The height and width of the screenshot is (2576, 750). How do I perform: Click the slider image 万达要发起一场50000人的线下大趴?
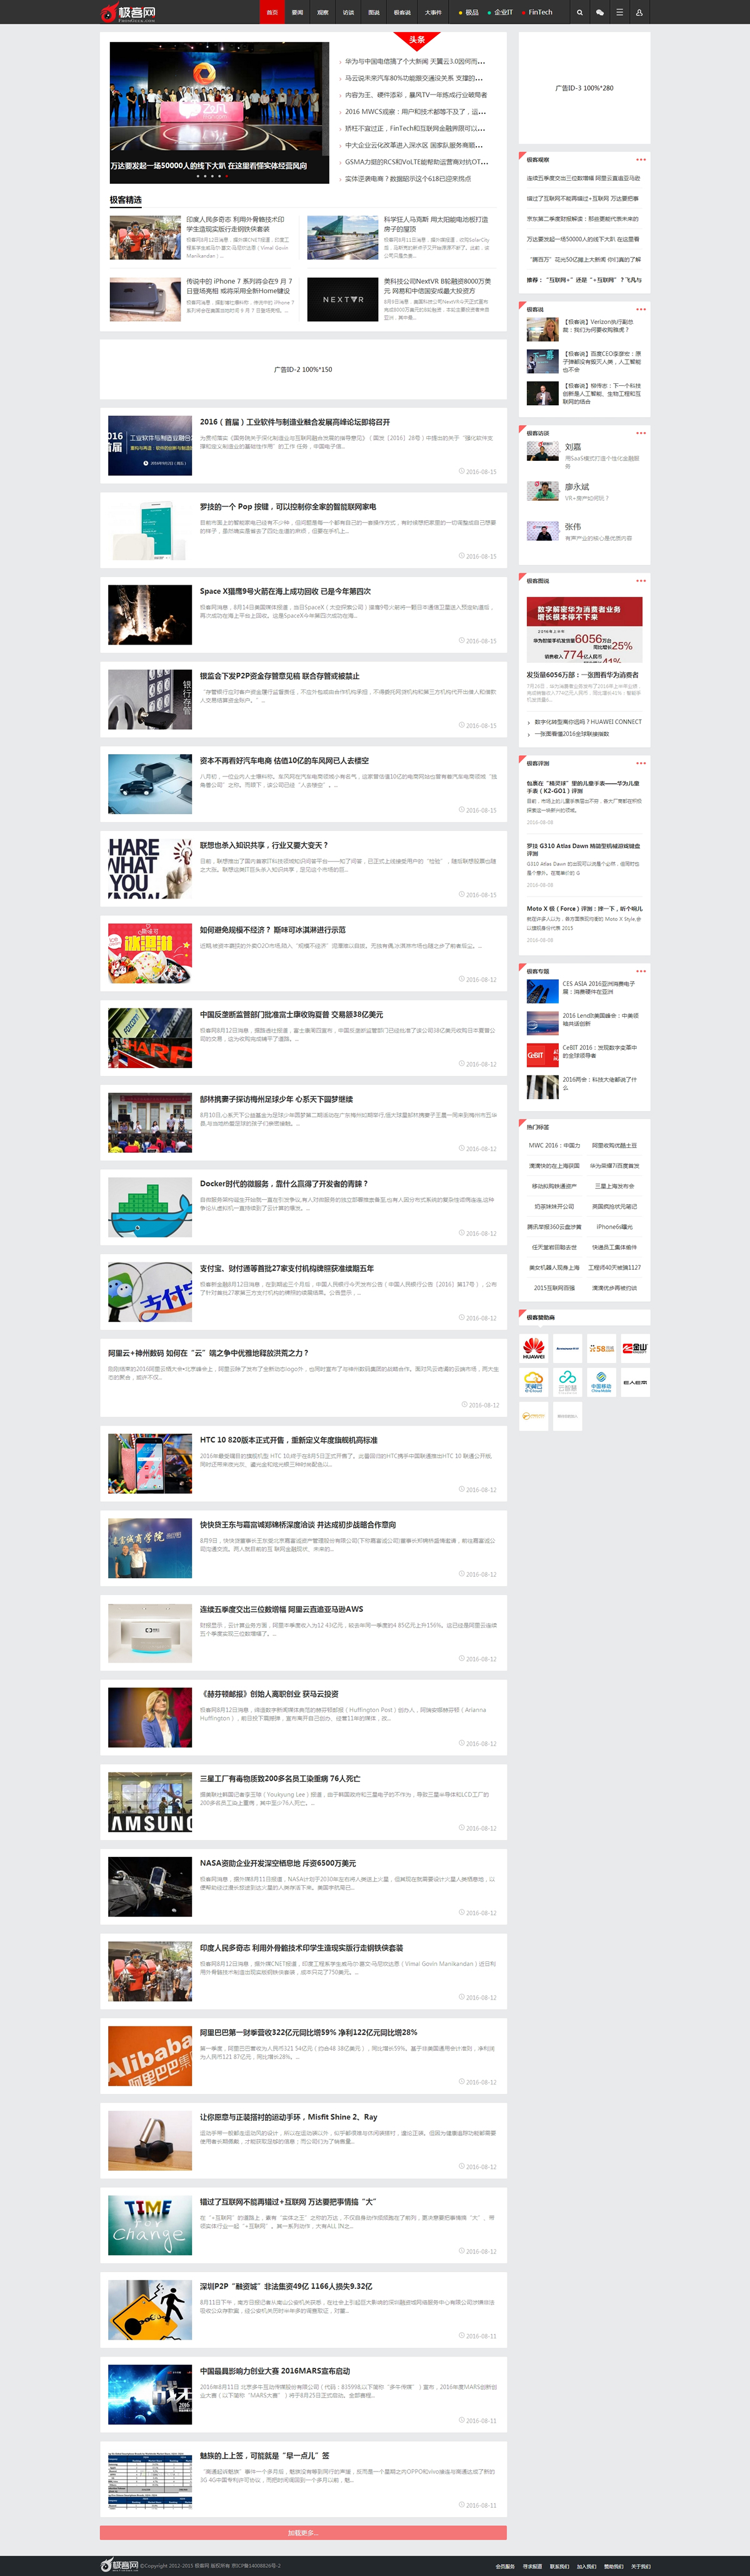click(219, 113)
